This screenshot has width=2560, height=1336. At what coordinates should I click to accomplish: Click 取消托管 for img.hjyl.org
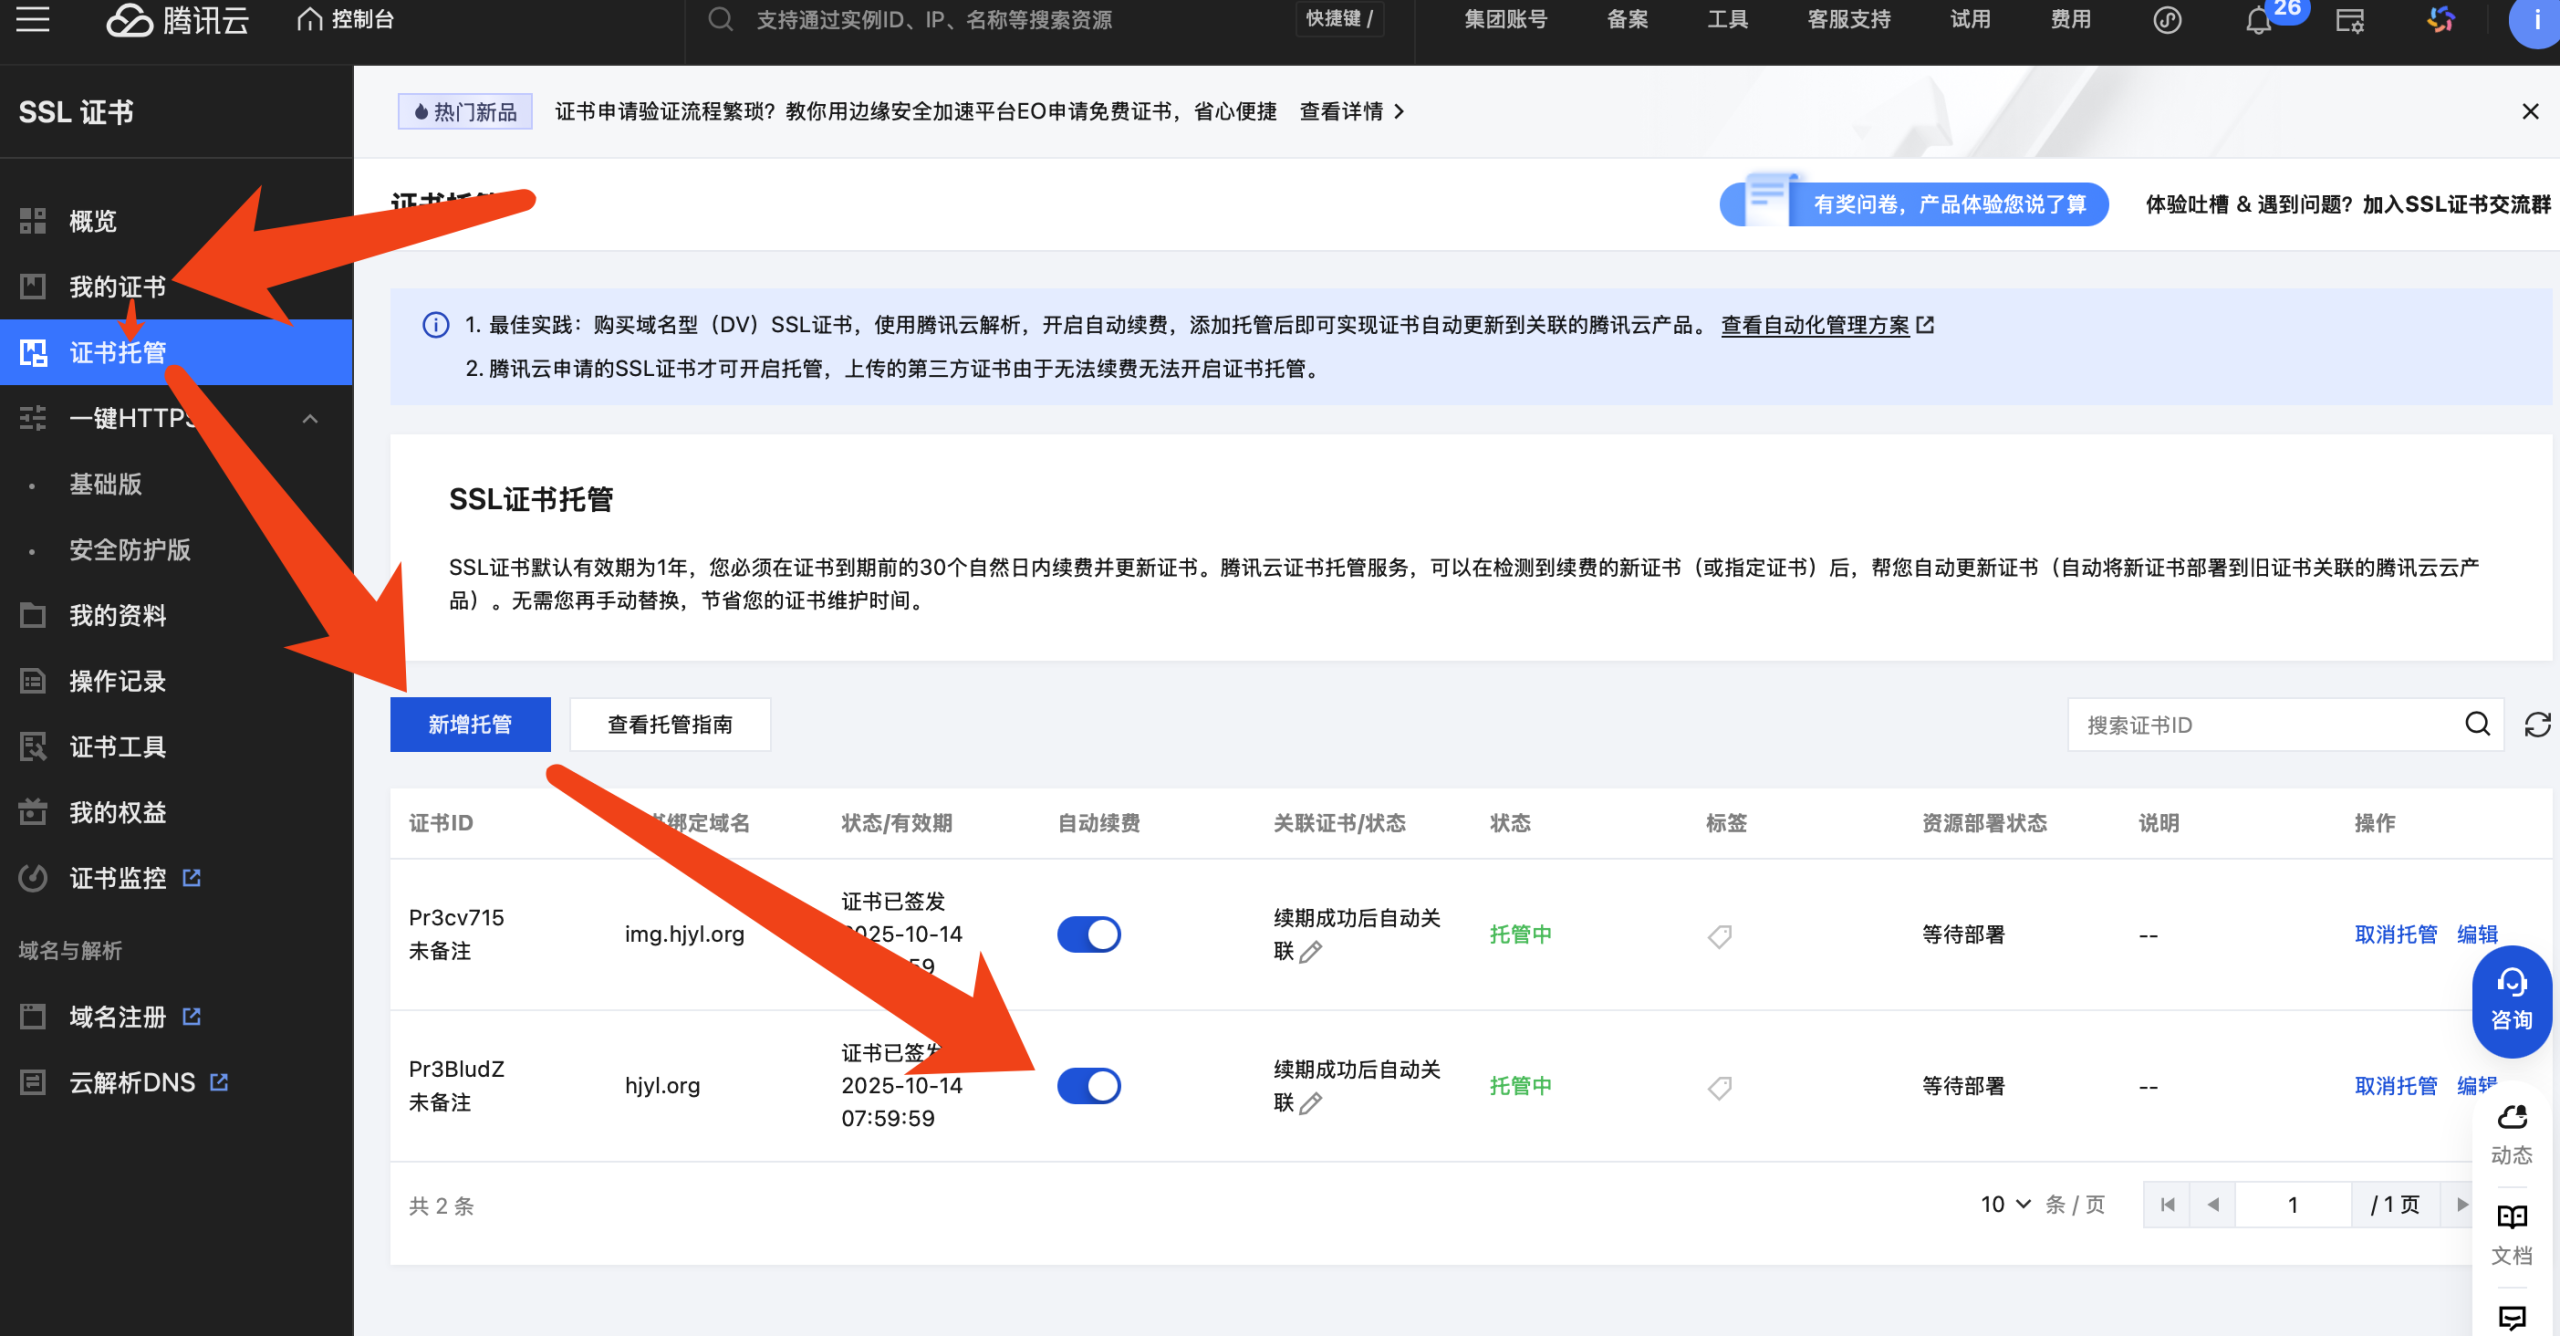pos(2396,935)
